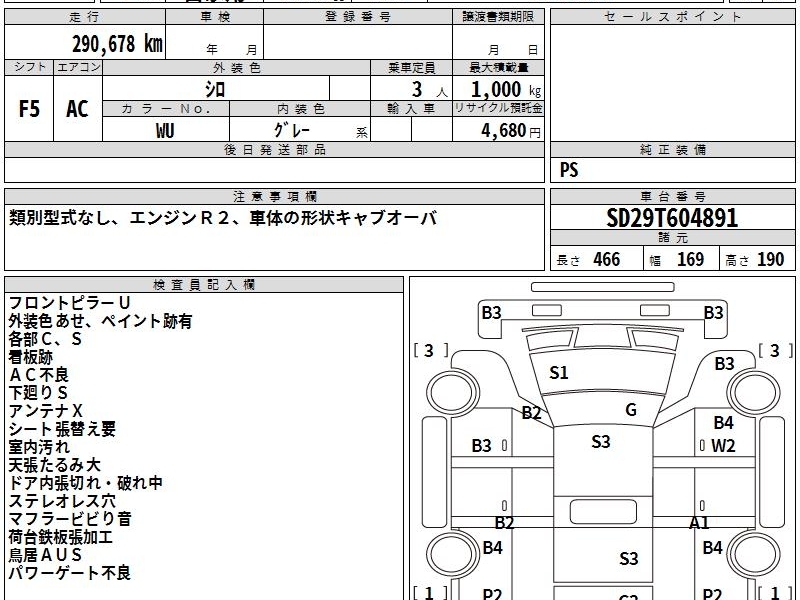Screen dimensions: 800x600
Task: Click the note ドア内張切れ・破れ中
Action: 85,483
